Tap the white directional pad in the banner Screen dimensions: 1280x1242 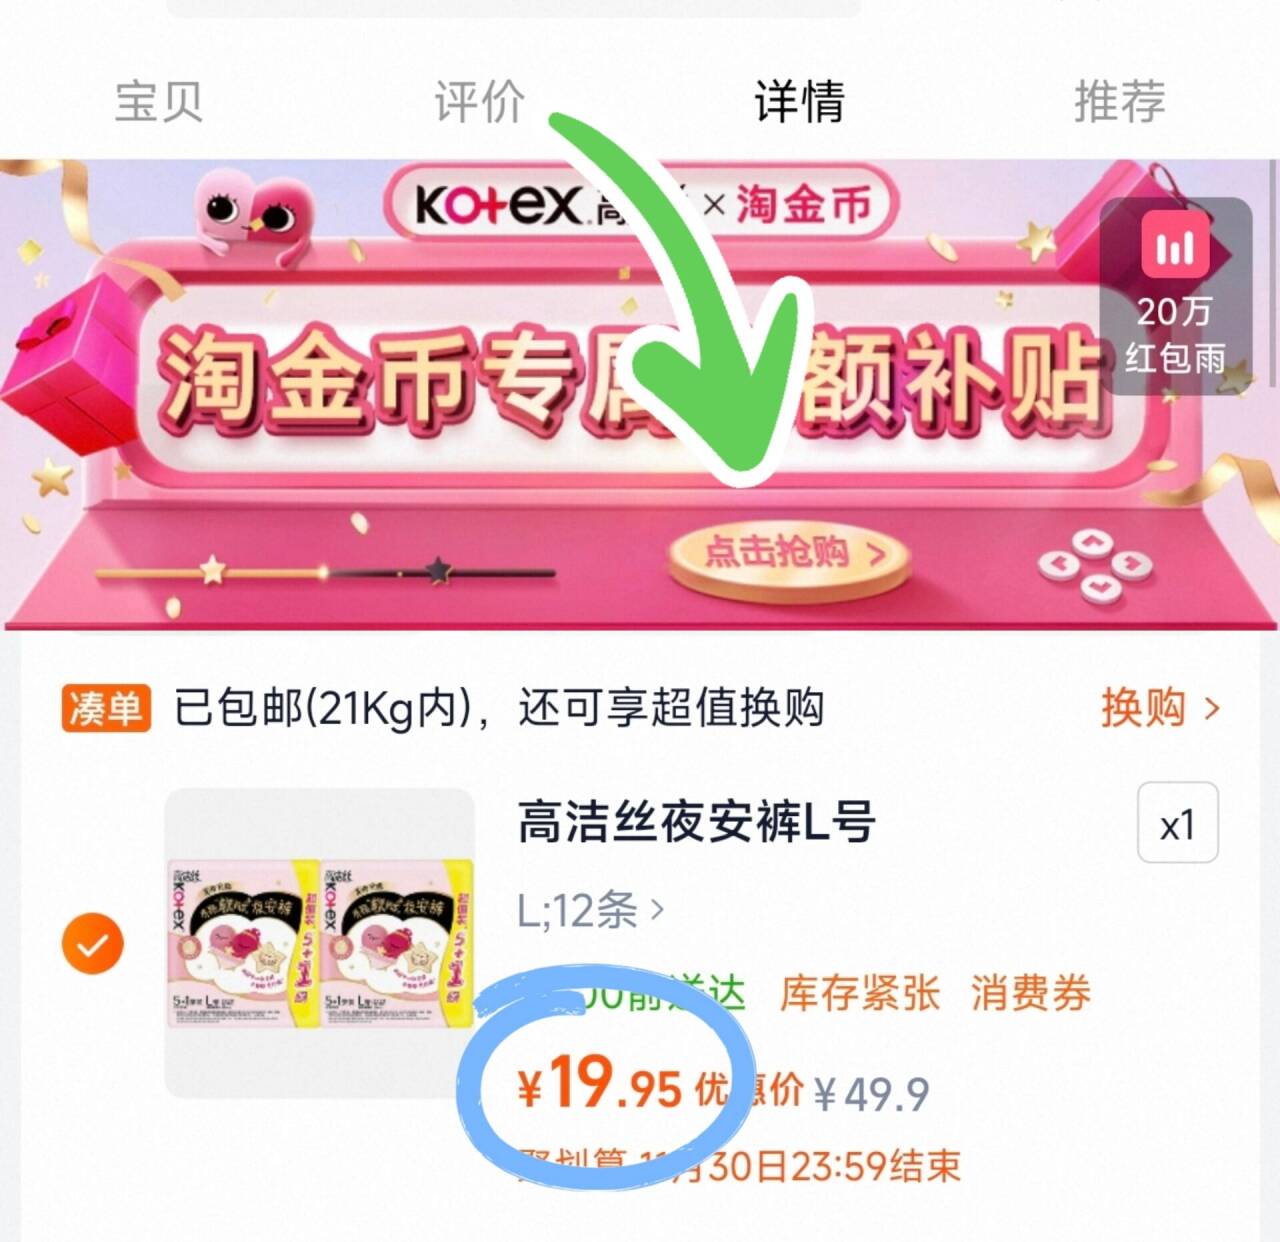coord(1094,567)
